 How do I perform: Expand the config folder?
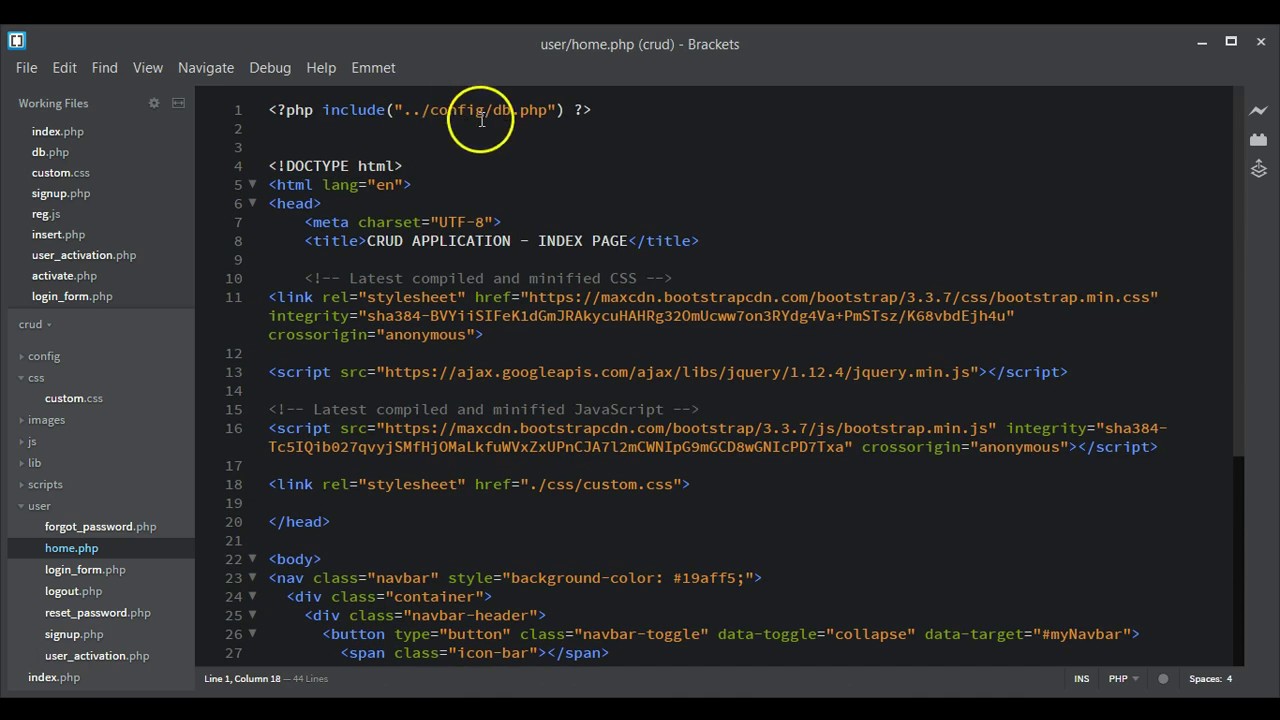coord(44,356)
